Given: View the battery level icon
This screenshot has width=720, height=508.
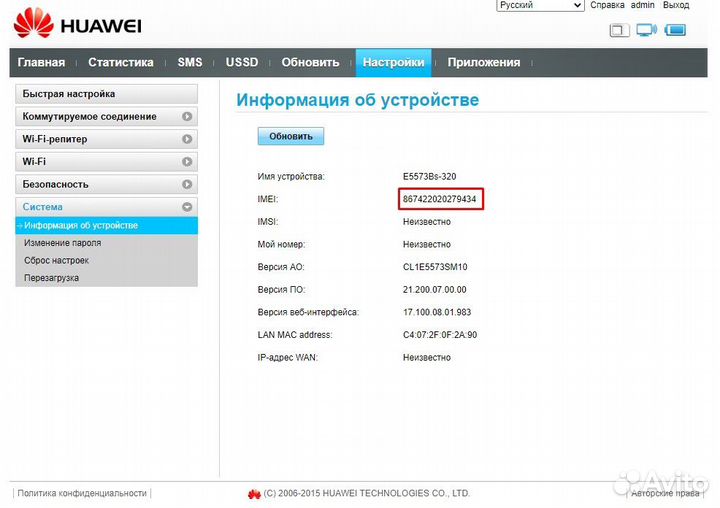Looking at the screenshot, I should pos(675,30).
